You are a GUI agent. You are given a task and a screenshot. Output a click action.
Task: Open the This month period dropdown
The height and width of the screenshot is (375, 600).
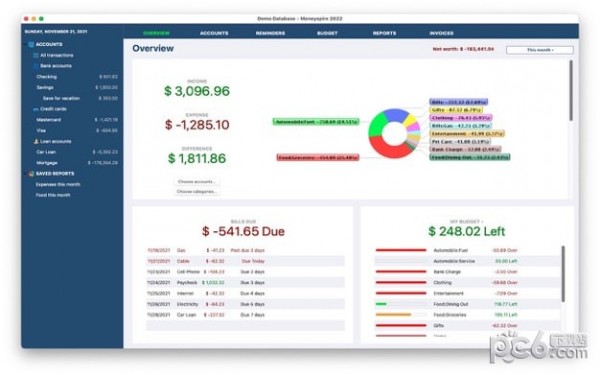(540, 50)
